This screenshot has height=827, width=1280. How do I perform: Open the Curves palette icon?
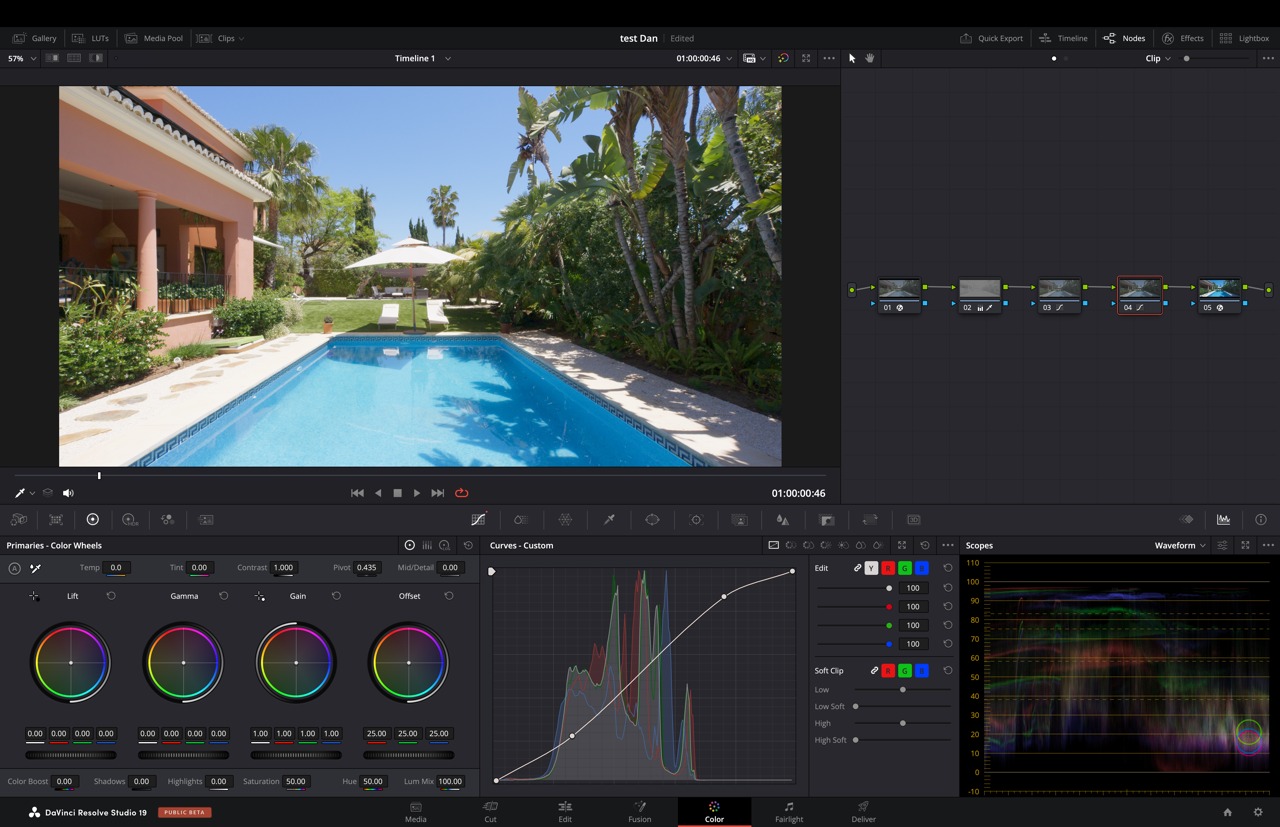pyautogui.click(x=478, y=520)
